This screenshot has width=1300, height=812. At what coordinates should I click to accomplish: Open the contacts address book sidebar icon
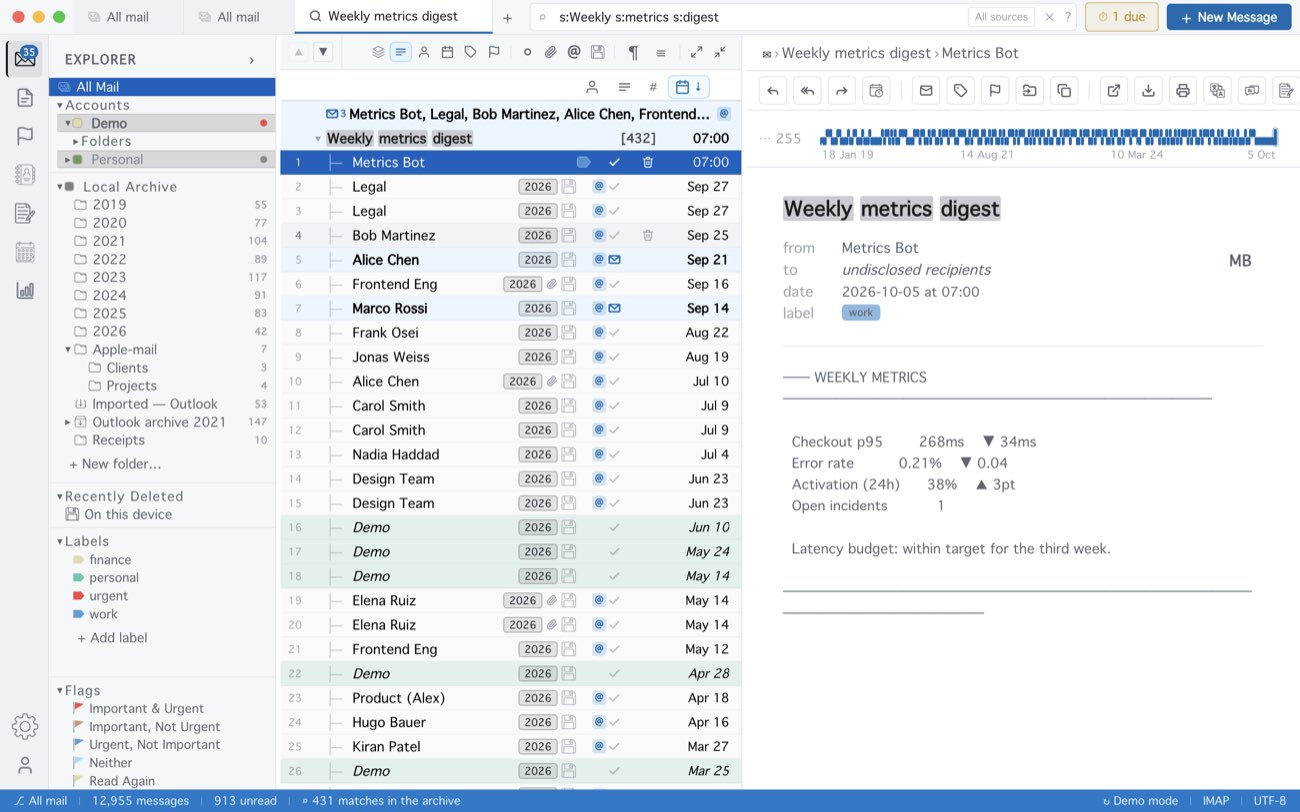click(x=25, y=174)
